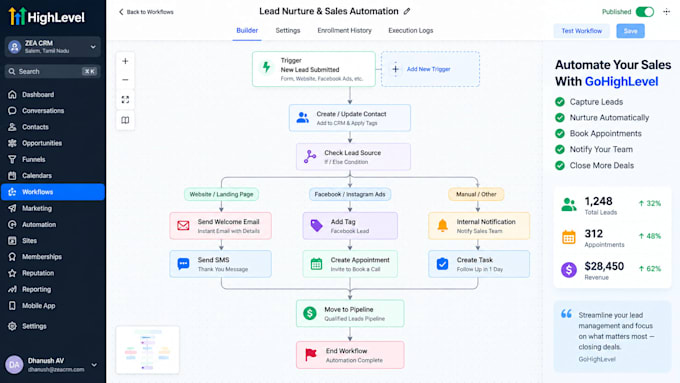This screenshot has width=680, height=383.
Task: Open Conversations in the sidebar
Action: [52, 111]
